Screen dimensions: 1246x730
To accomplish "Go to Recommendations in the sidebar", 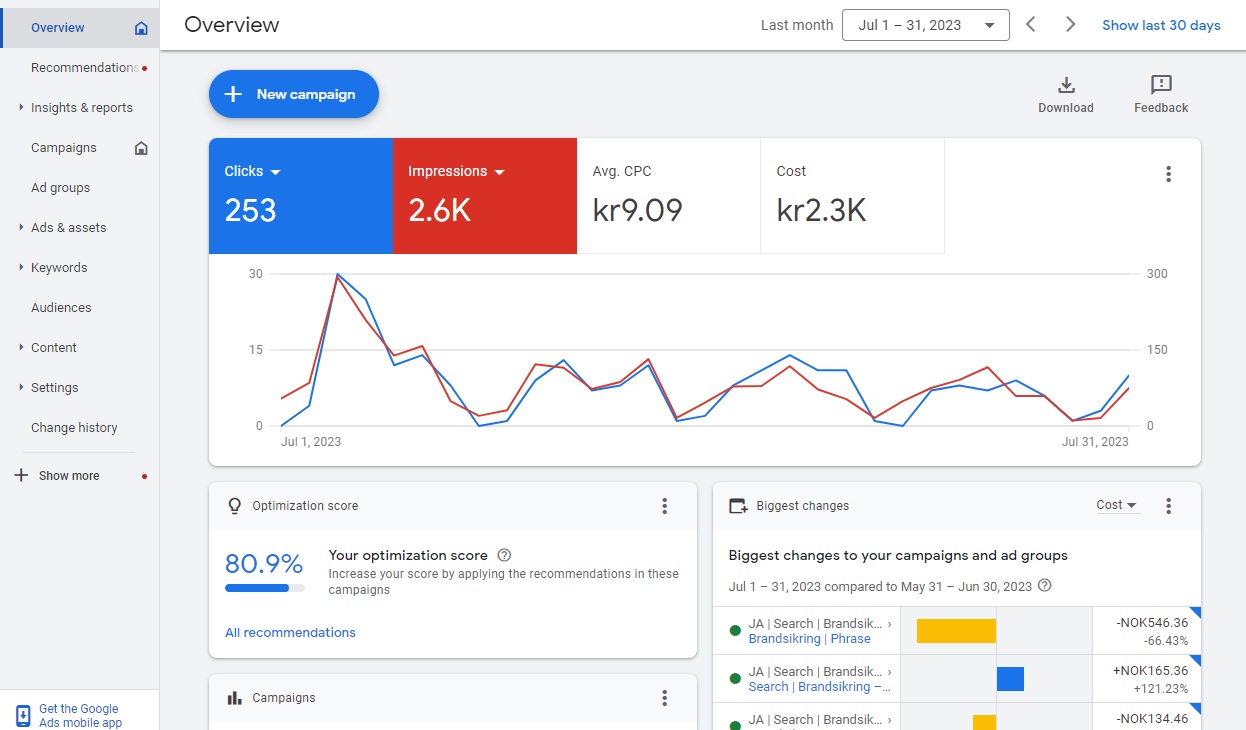I will 84,68.
